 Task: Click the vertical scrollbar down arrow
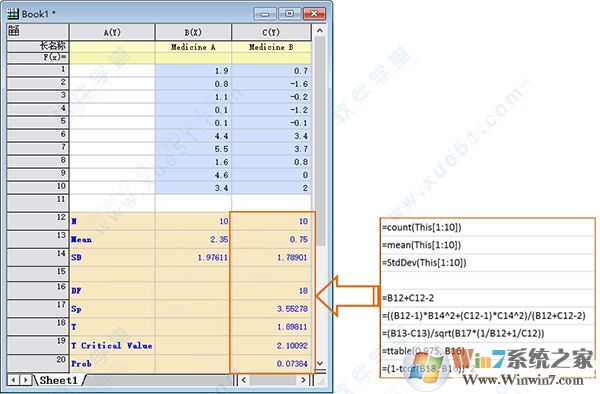pyautogui.click(x=320, y=363)
